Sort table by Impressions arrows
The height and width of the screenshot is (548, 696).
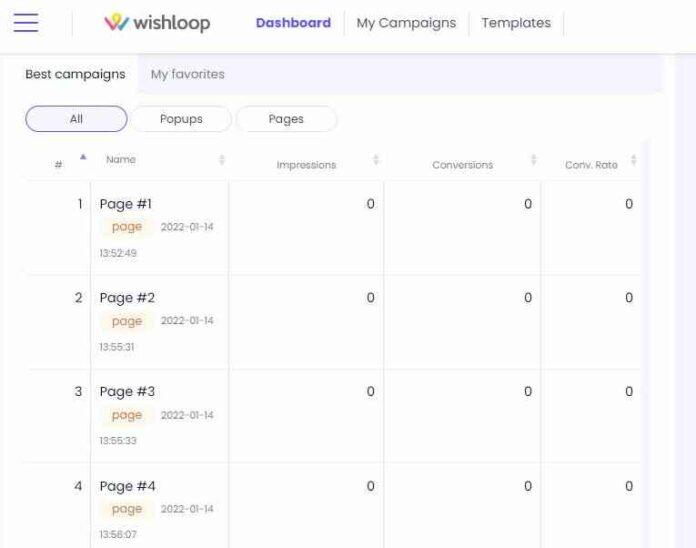376,160
